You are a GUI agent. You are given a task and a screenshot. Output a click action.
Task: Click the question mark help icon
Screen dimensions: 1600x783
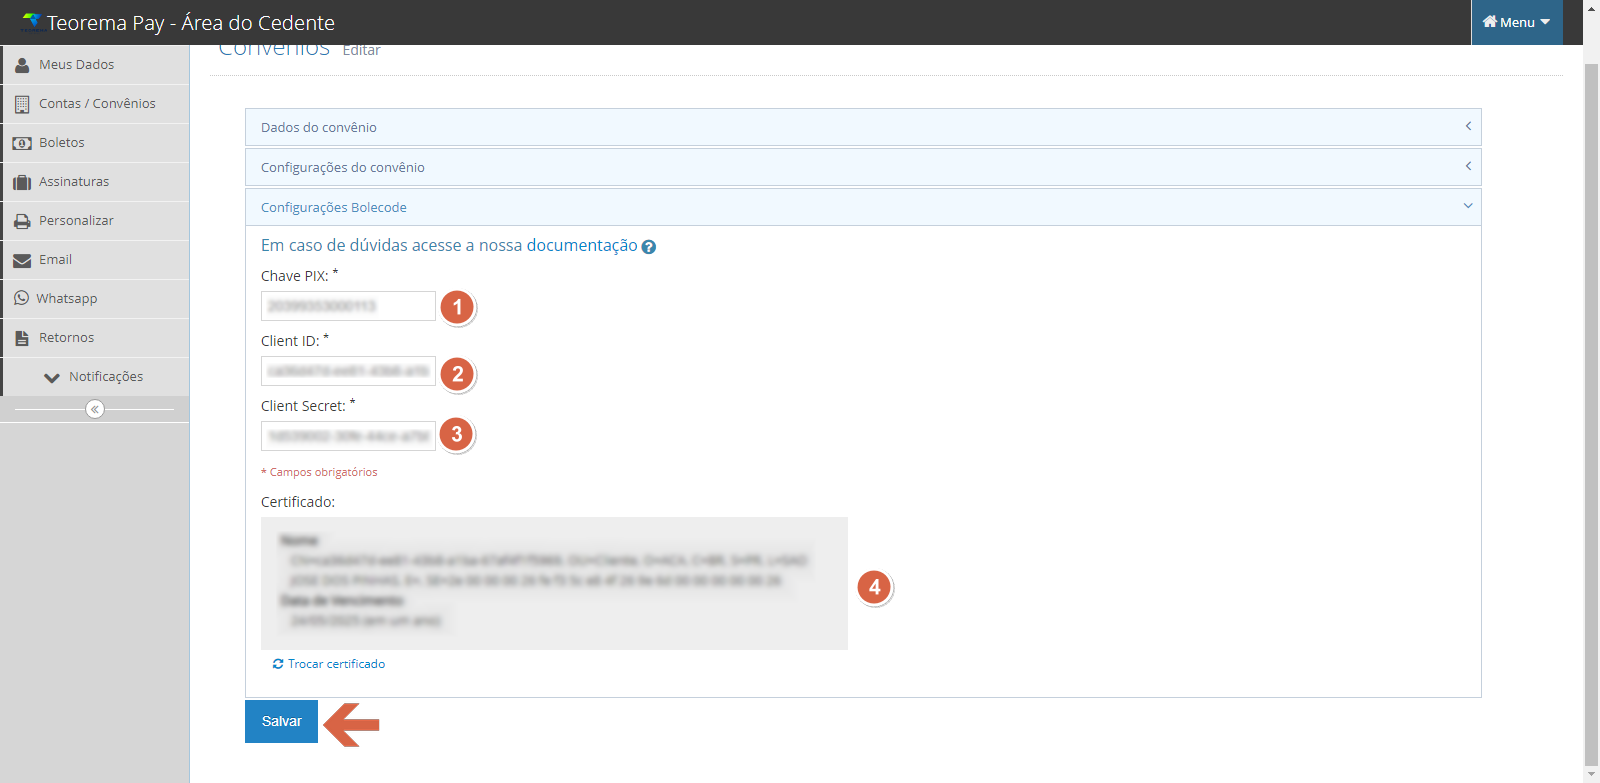pos(649,247)
